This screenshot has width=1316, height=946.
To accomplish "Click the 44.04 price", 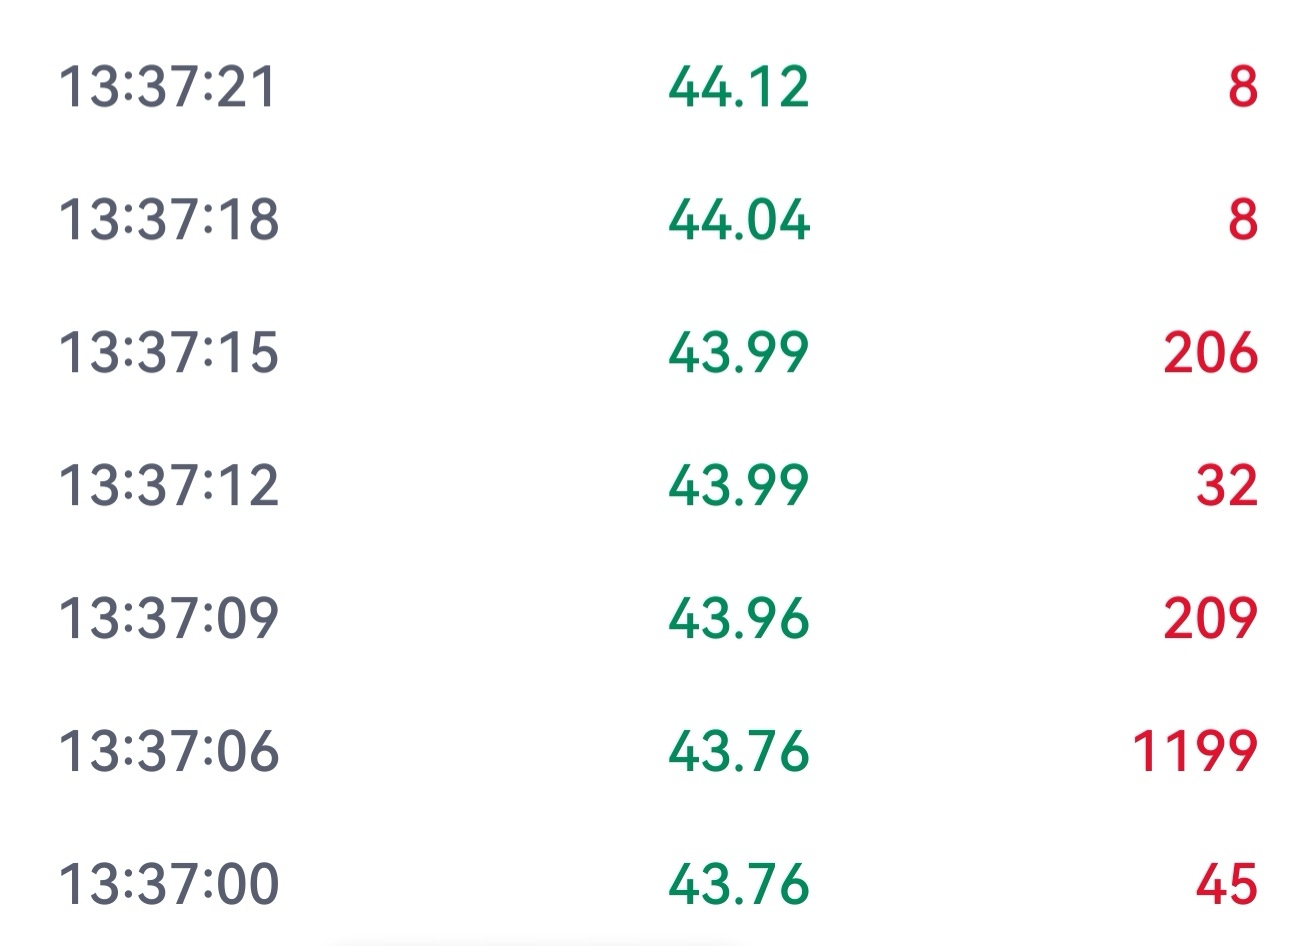I will click(x=738, y=219).
